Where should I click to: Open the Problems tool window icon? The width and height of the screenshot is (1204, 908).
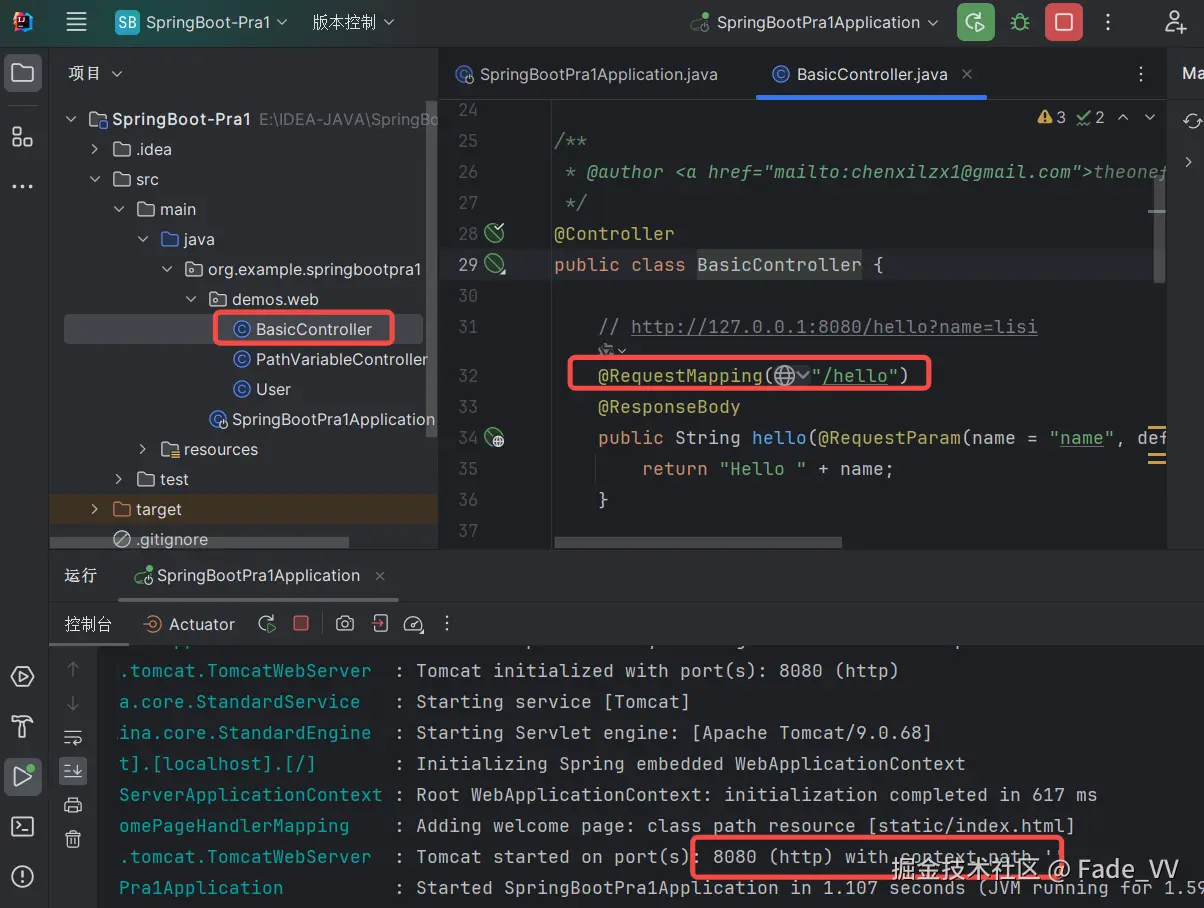pos(22,877)
